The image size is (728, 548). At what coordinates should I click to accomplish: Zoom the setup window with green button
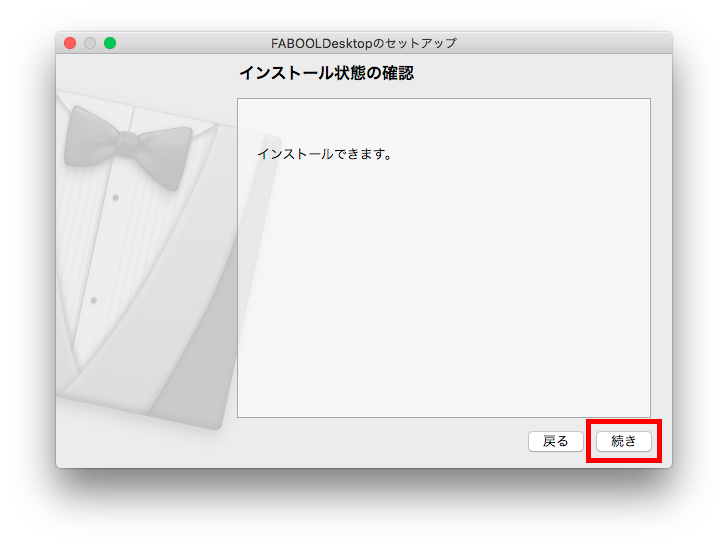pos(110,43)
